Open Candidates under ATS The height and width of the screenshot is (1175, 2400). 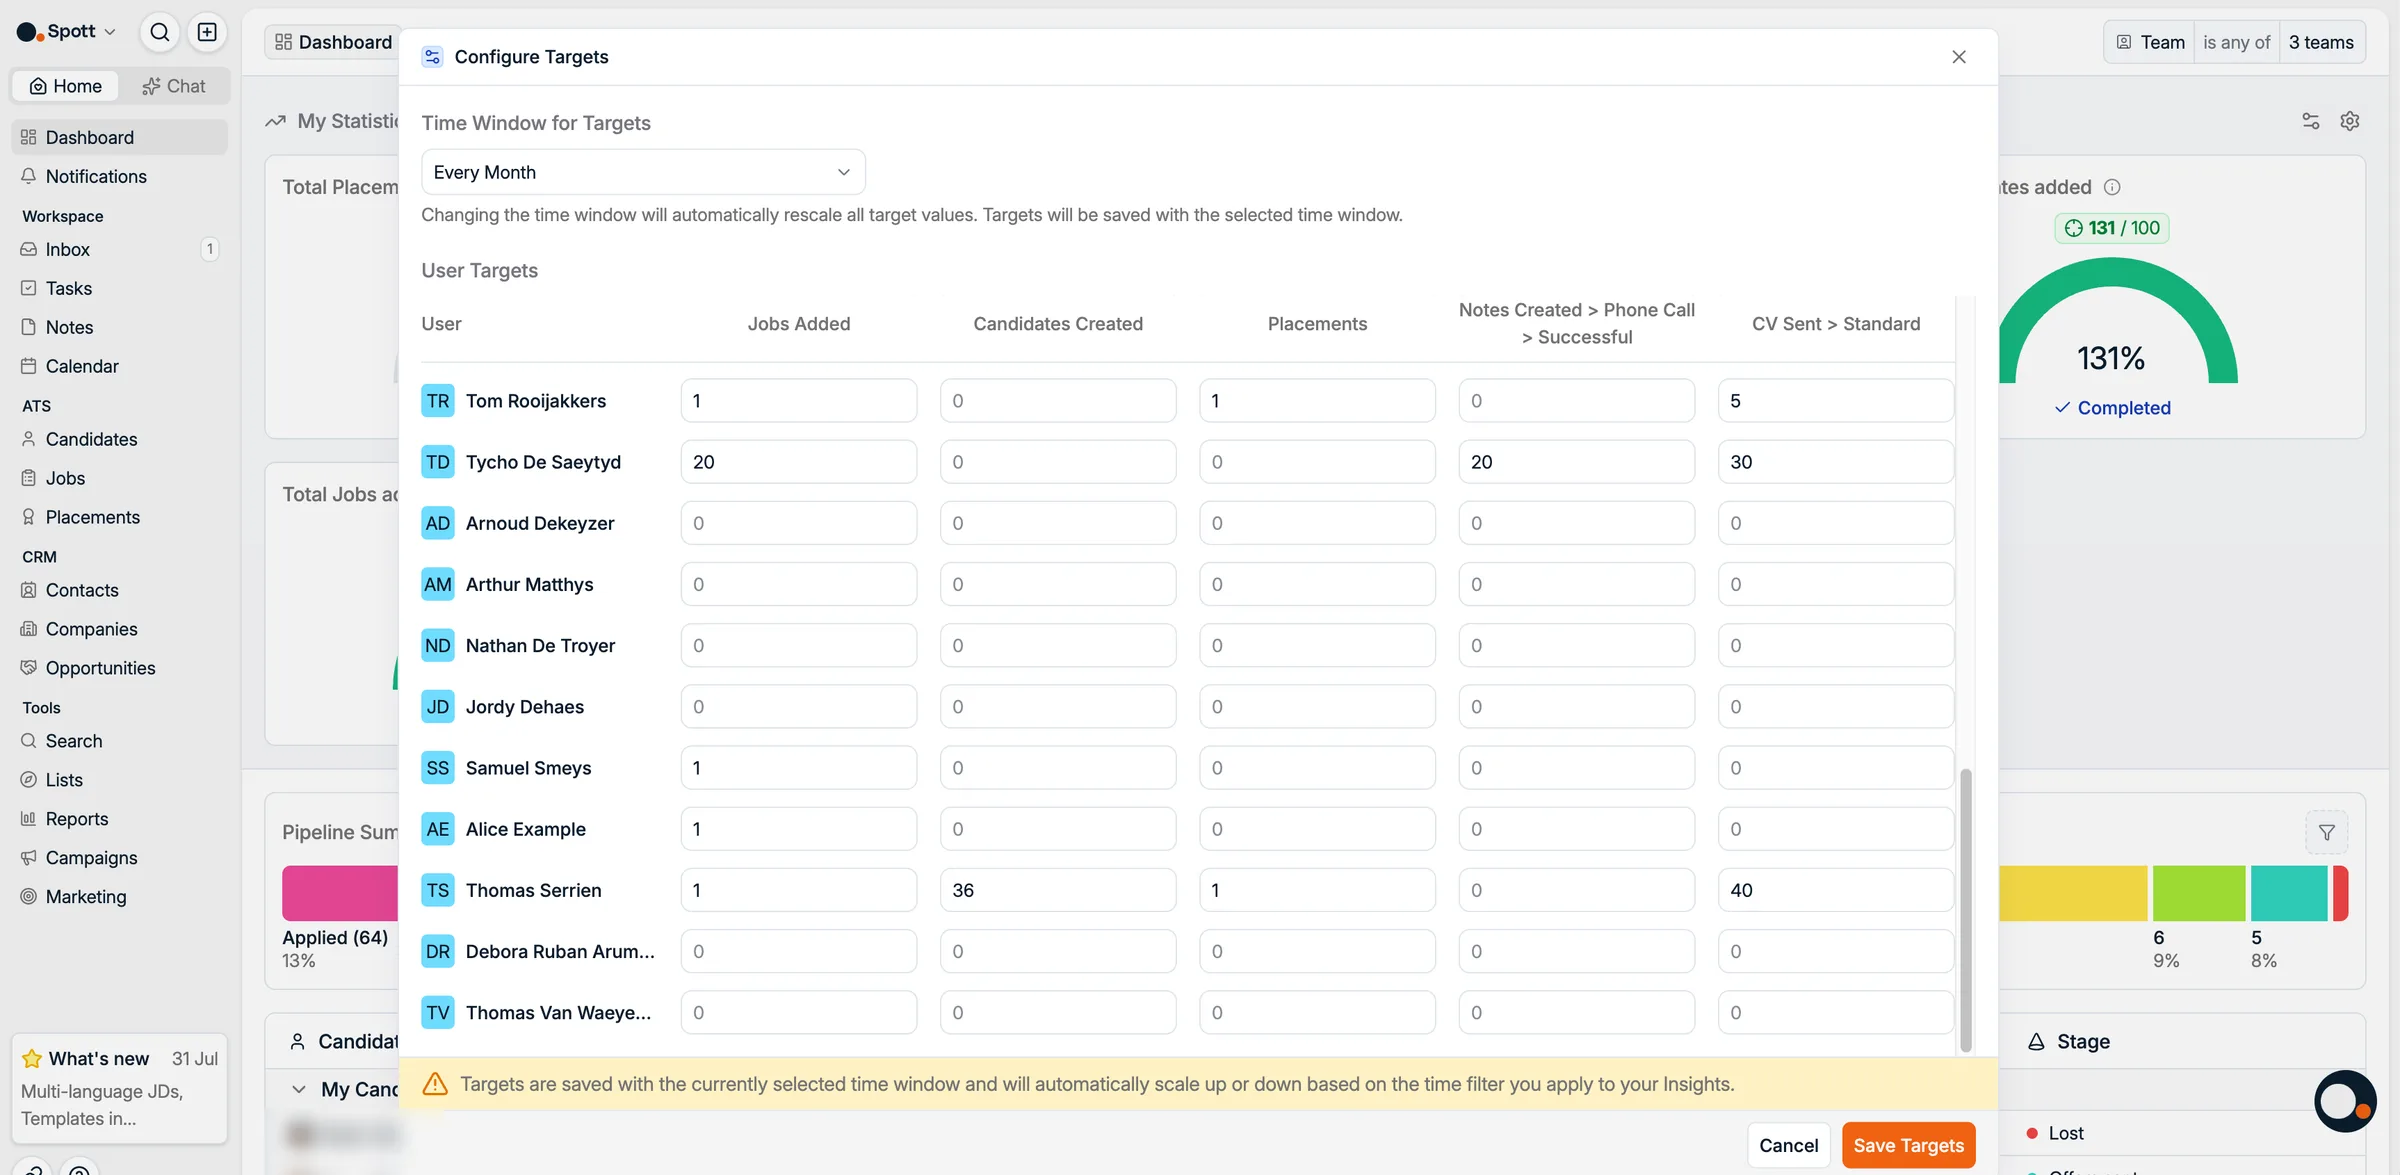point(119,439)
